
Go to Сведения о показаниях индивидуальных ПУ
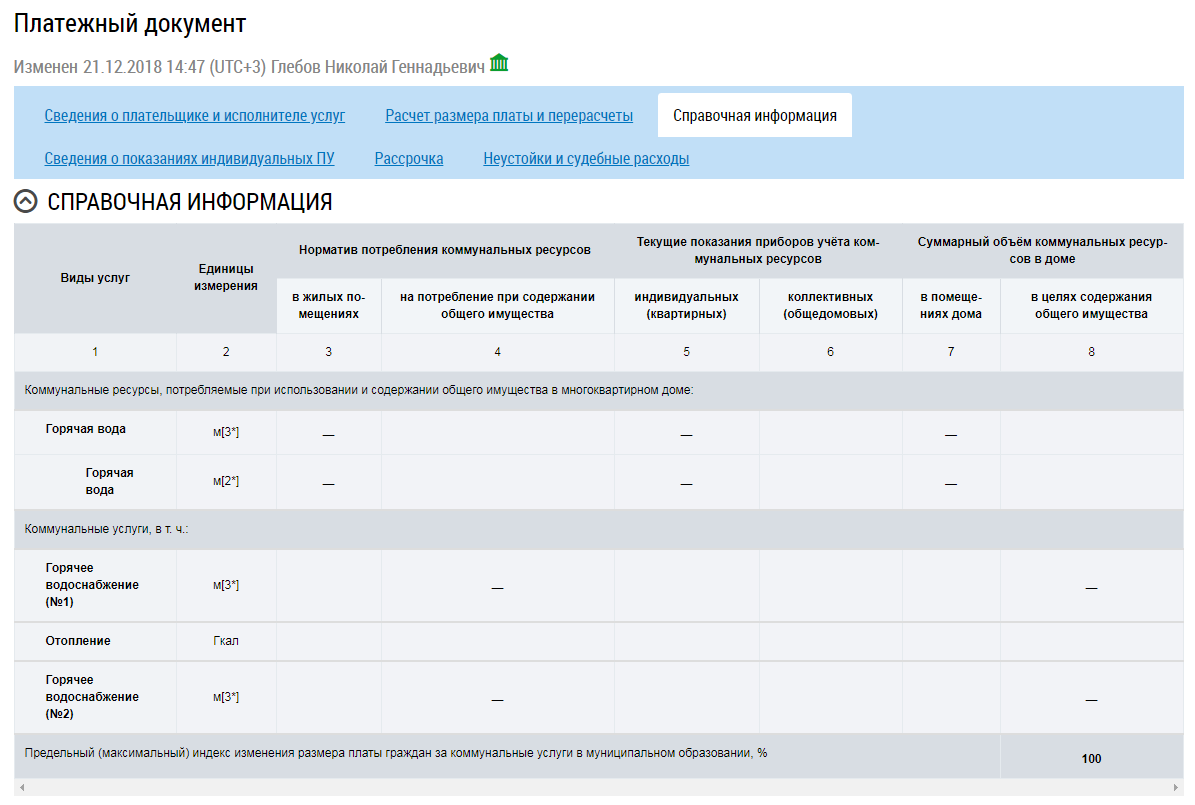pos(189,159)
